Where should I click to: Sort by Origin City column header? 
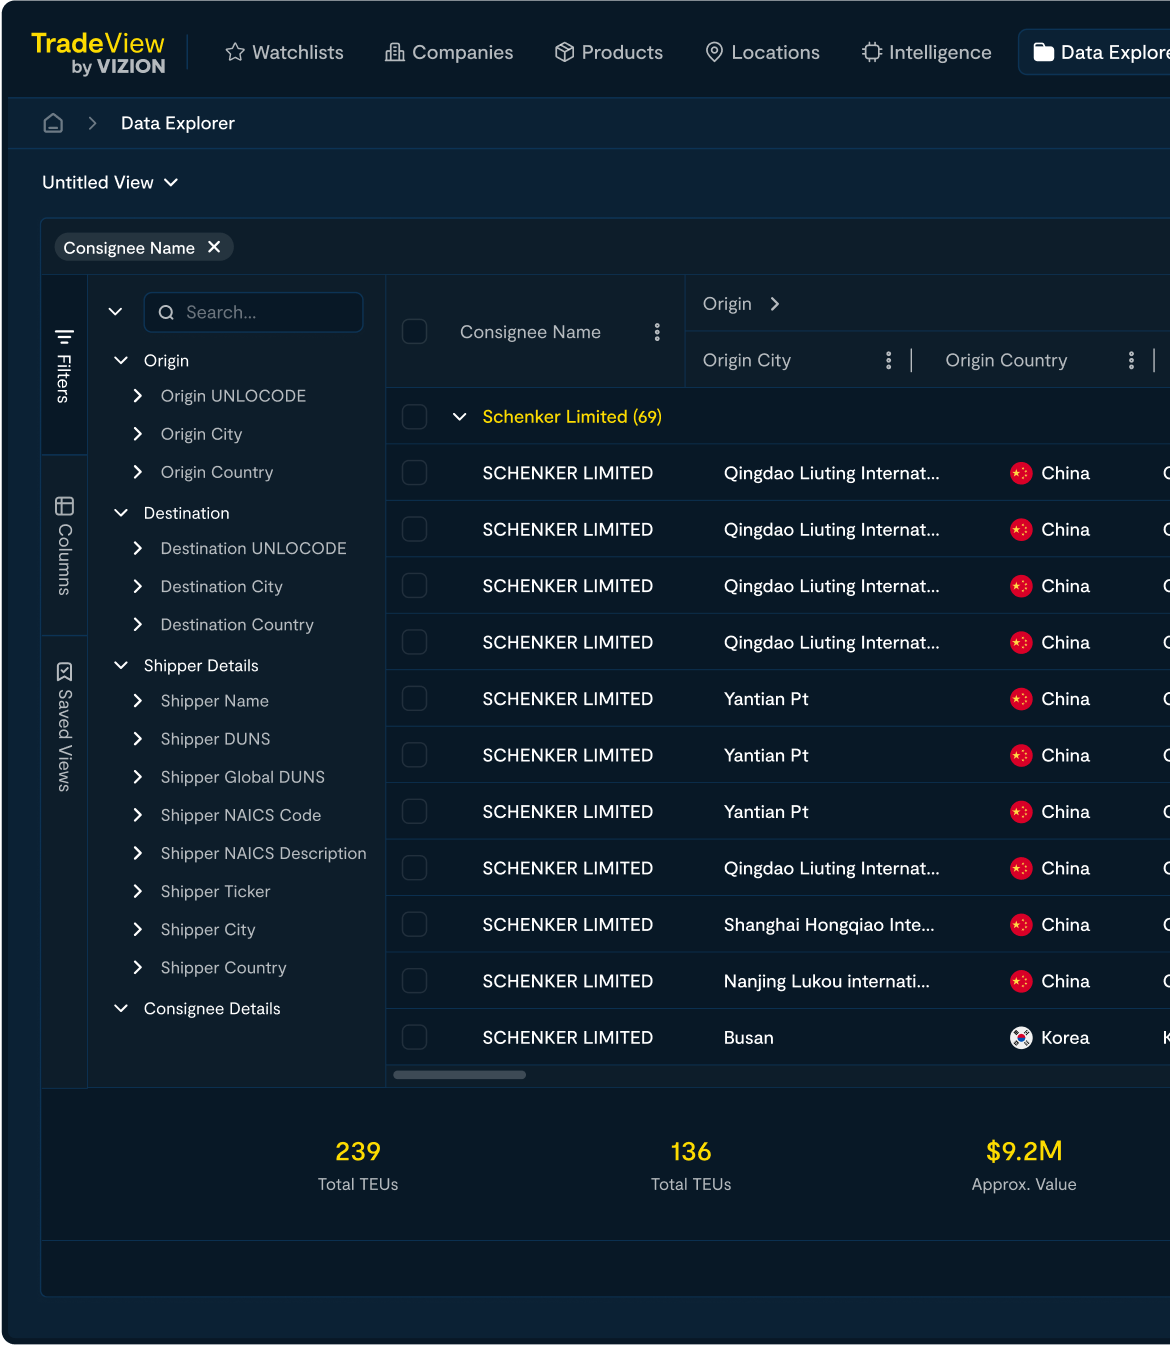747,360
